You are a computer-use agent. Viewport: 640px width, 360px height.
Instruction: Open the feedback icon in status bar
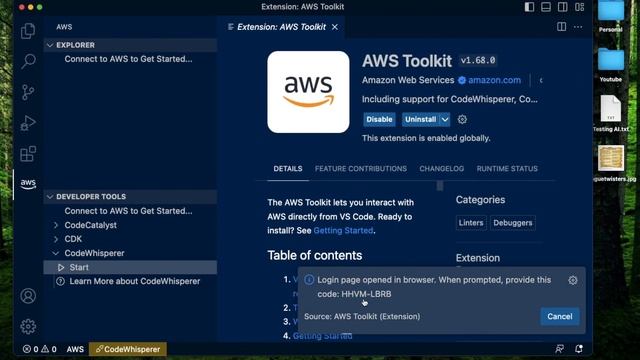(560, 349)
